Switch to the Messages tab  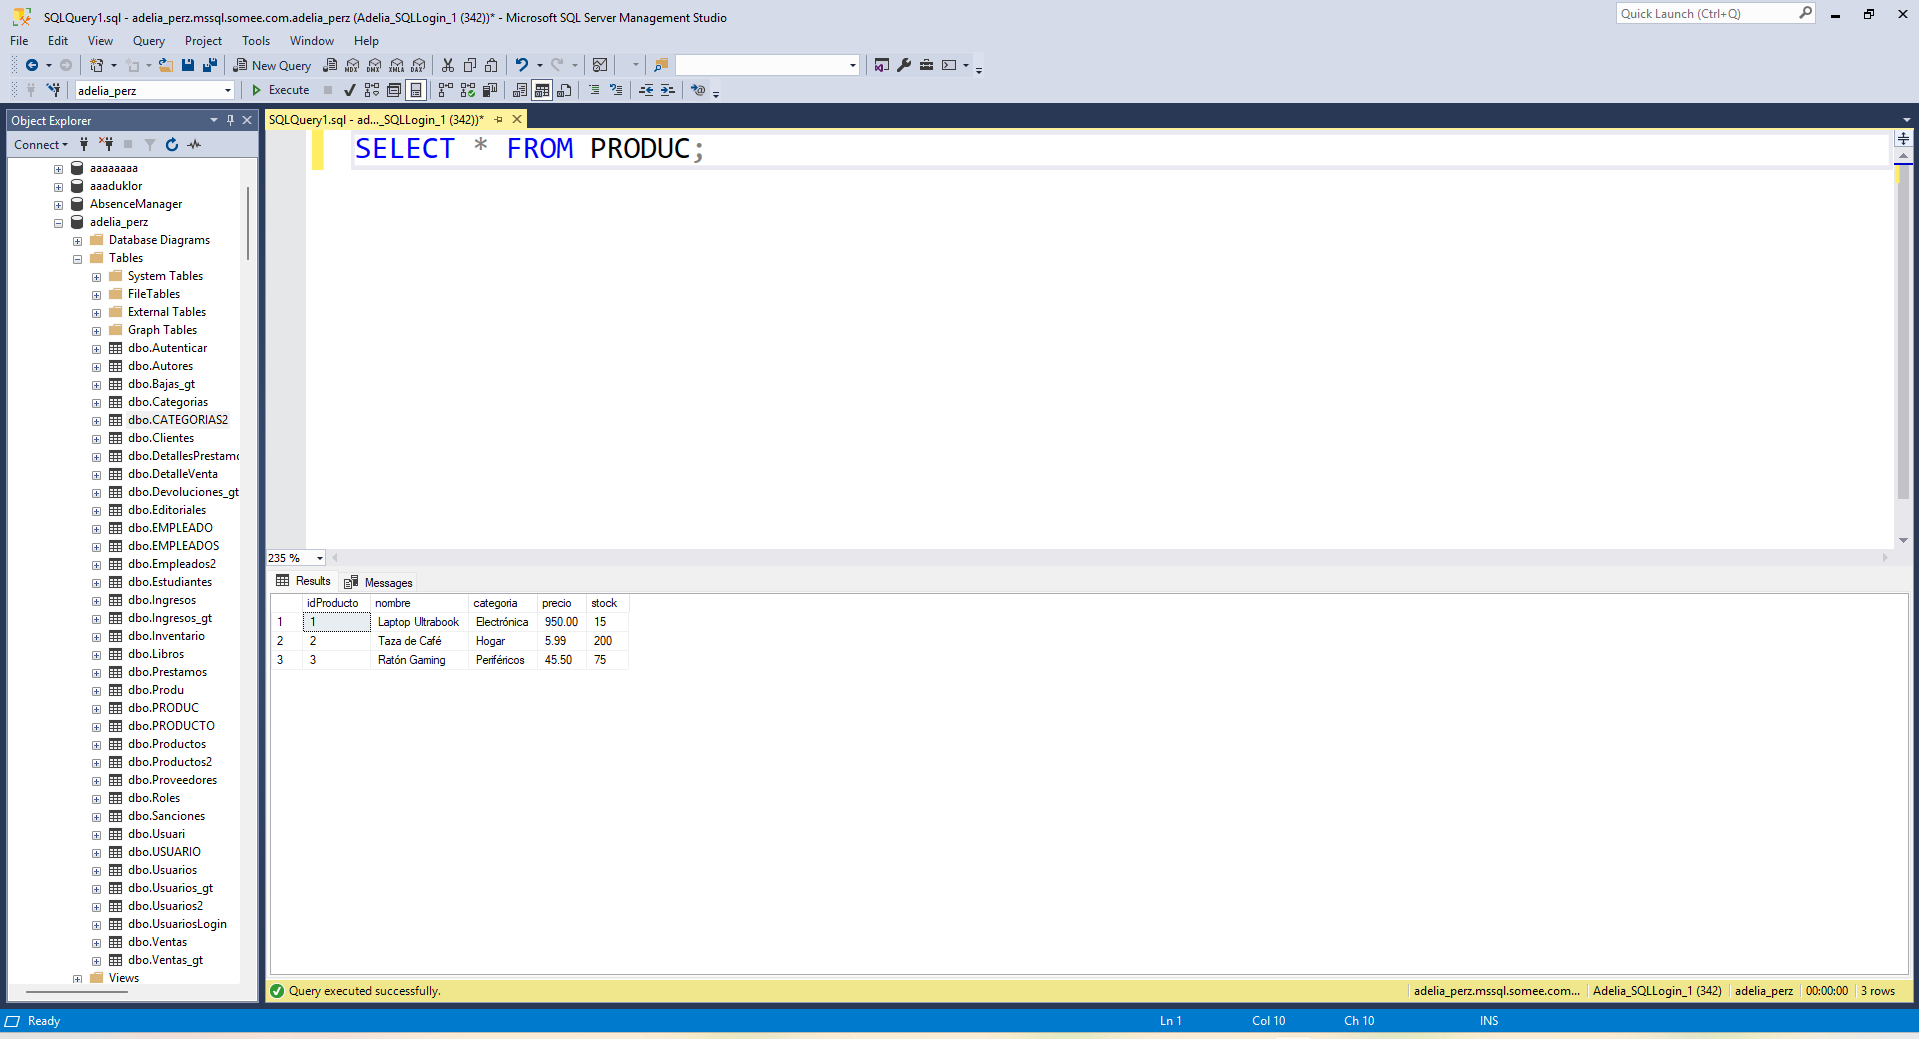coord(379,583)
